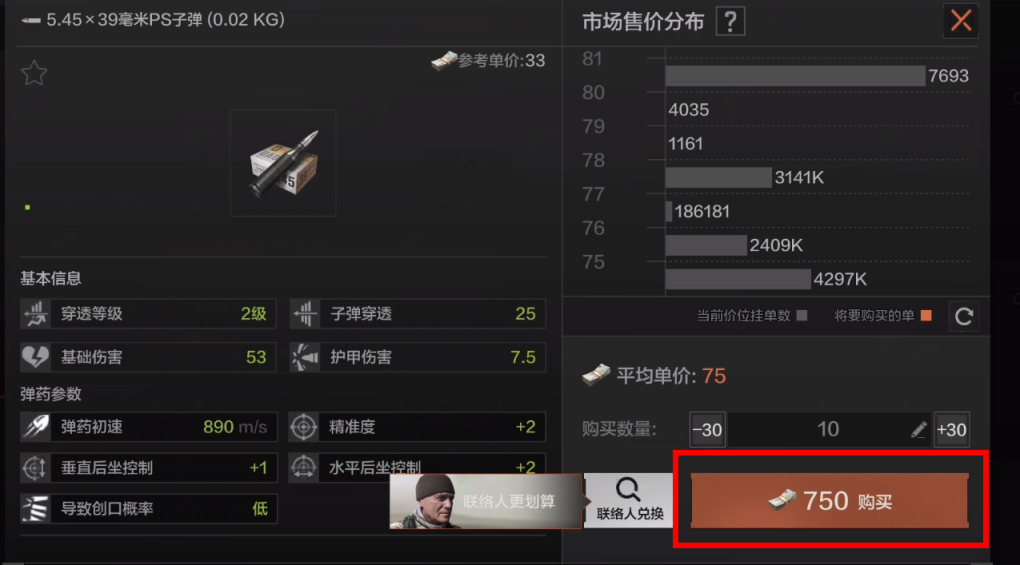The image size is (1020, 565).
Task: Open the market price distribution help icon
Action: tap(730, 22)
